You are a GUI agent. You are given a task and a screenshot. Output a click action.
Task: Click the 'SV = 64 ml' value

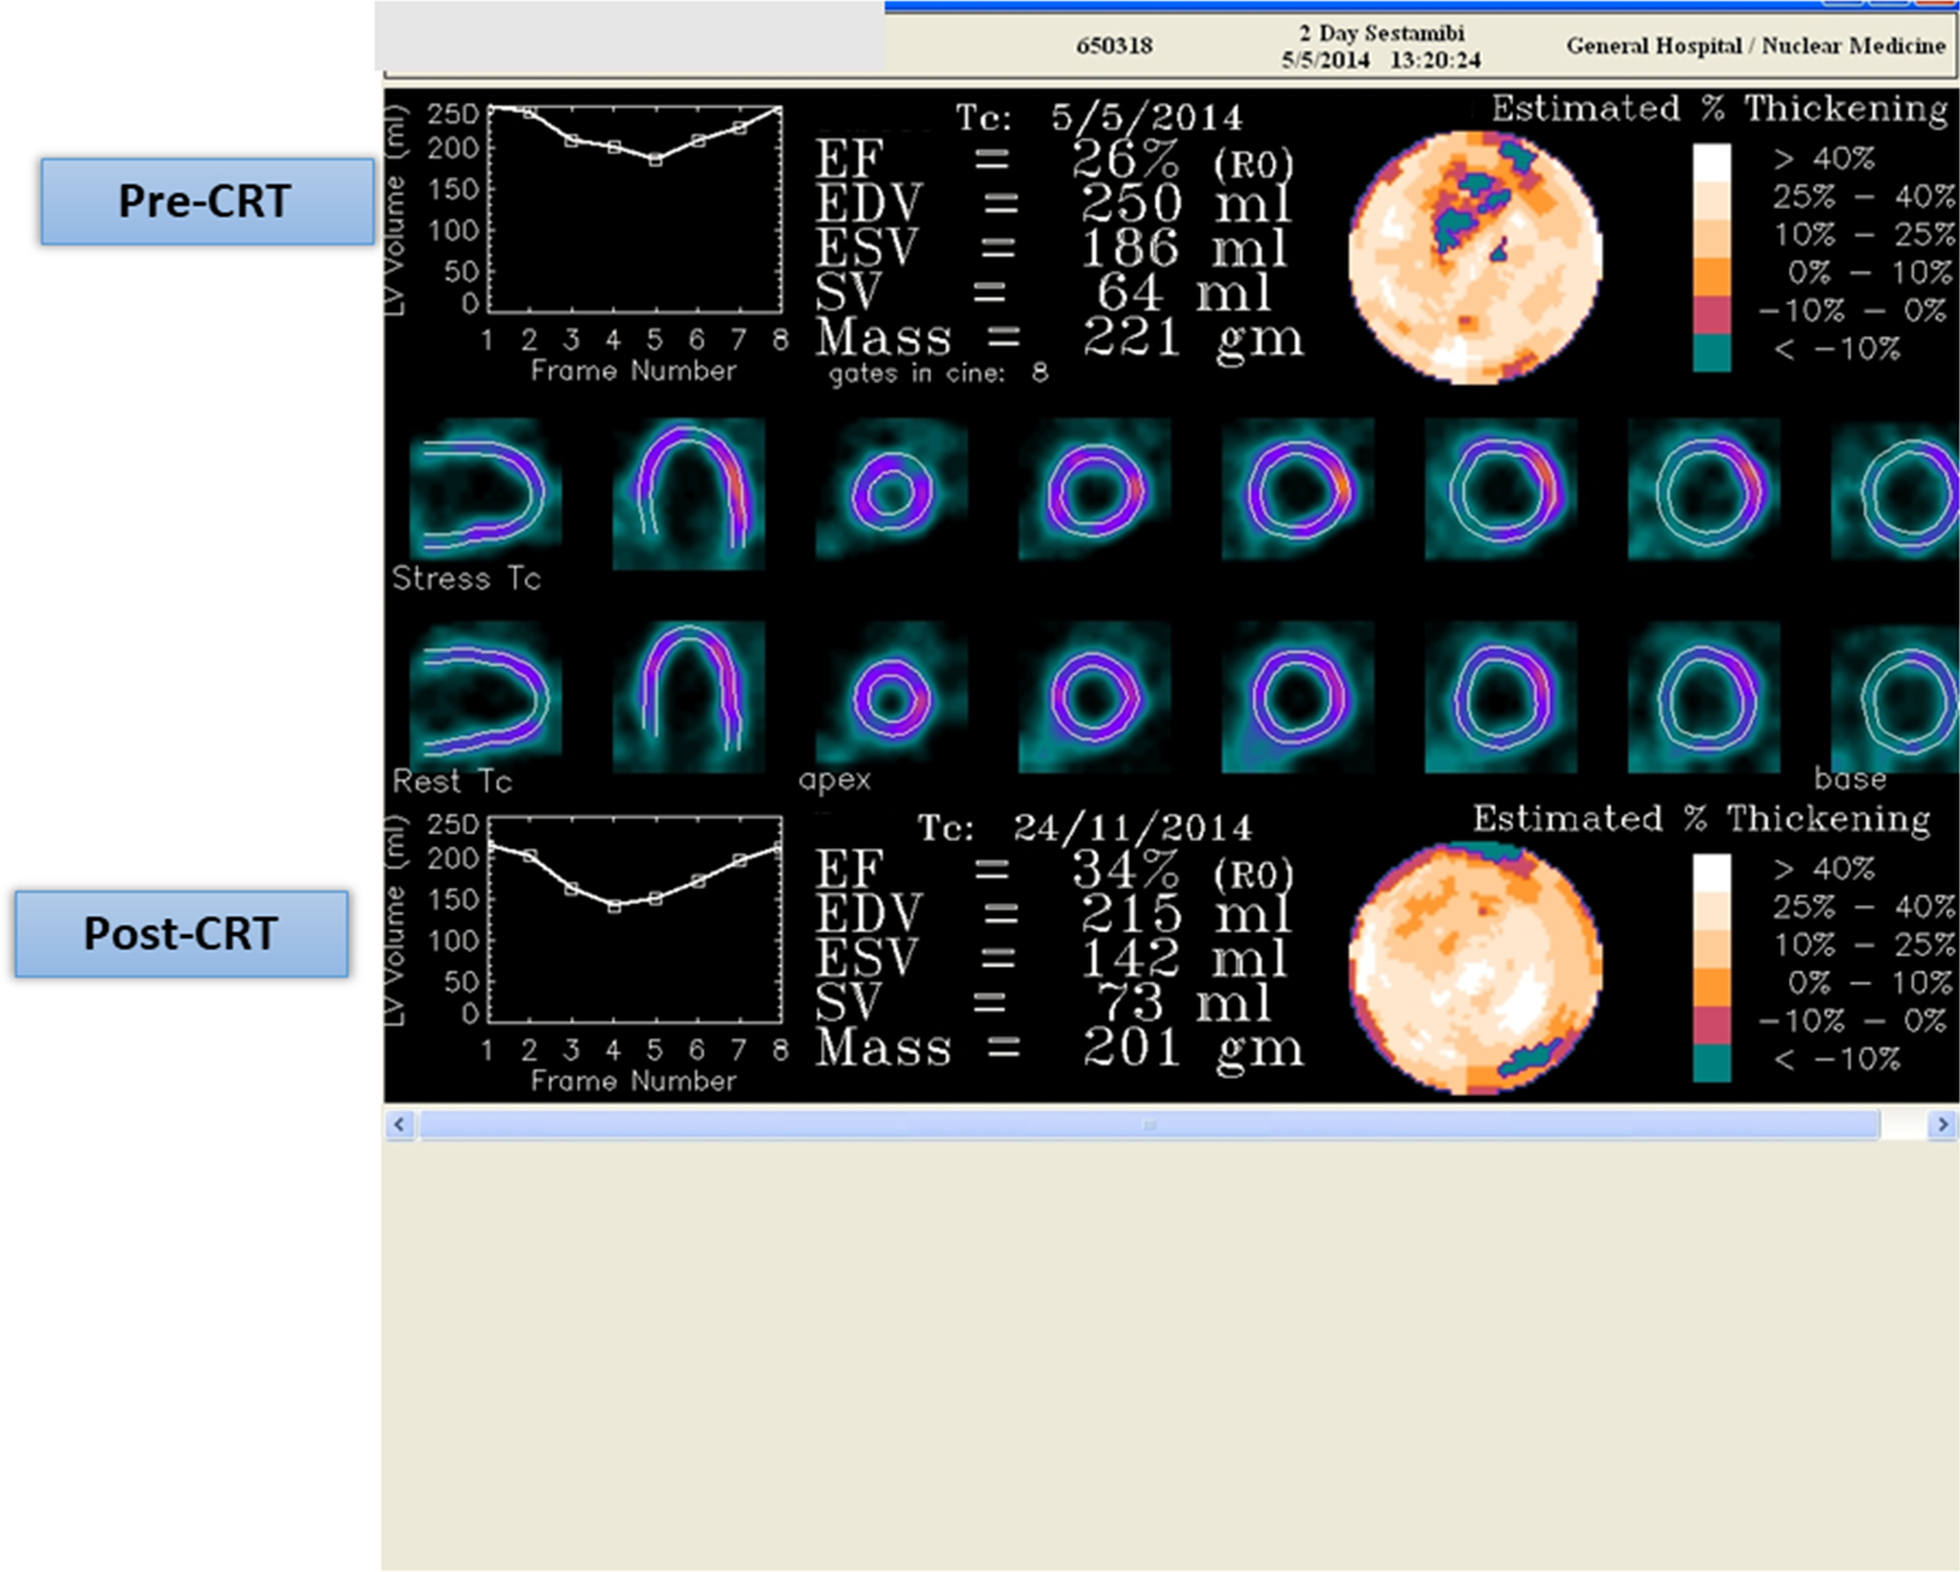(x=1044, y=293)
